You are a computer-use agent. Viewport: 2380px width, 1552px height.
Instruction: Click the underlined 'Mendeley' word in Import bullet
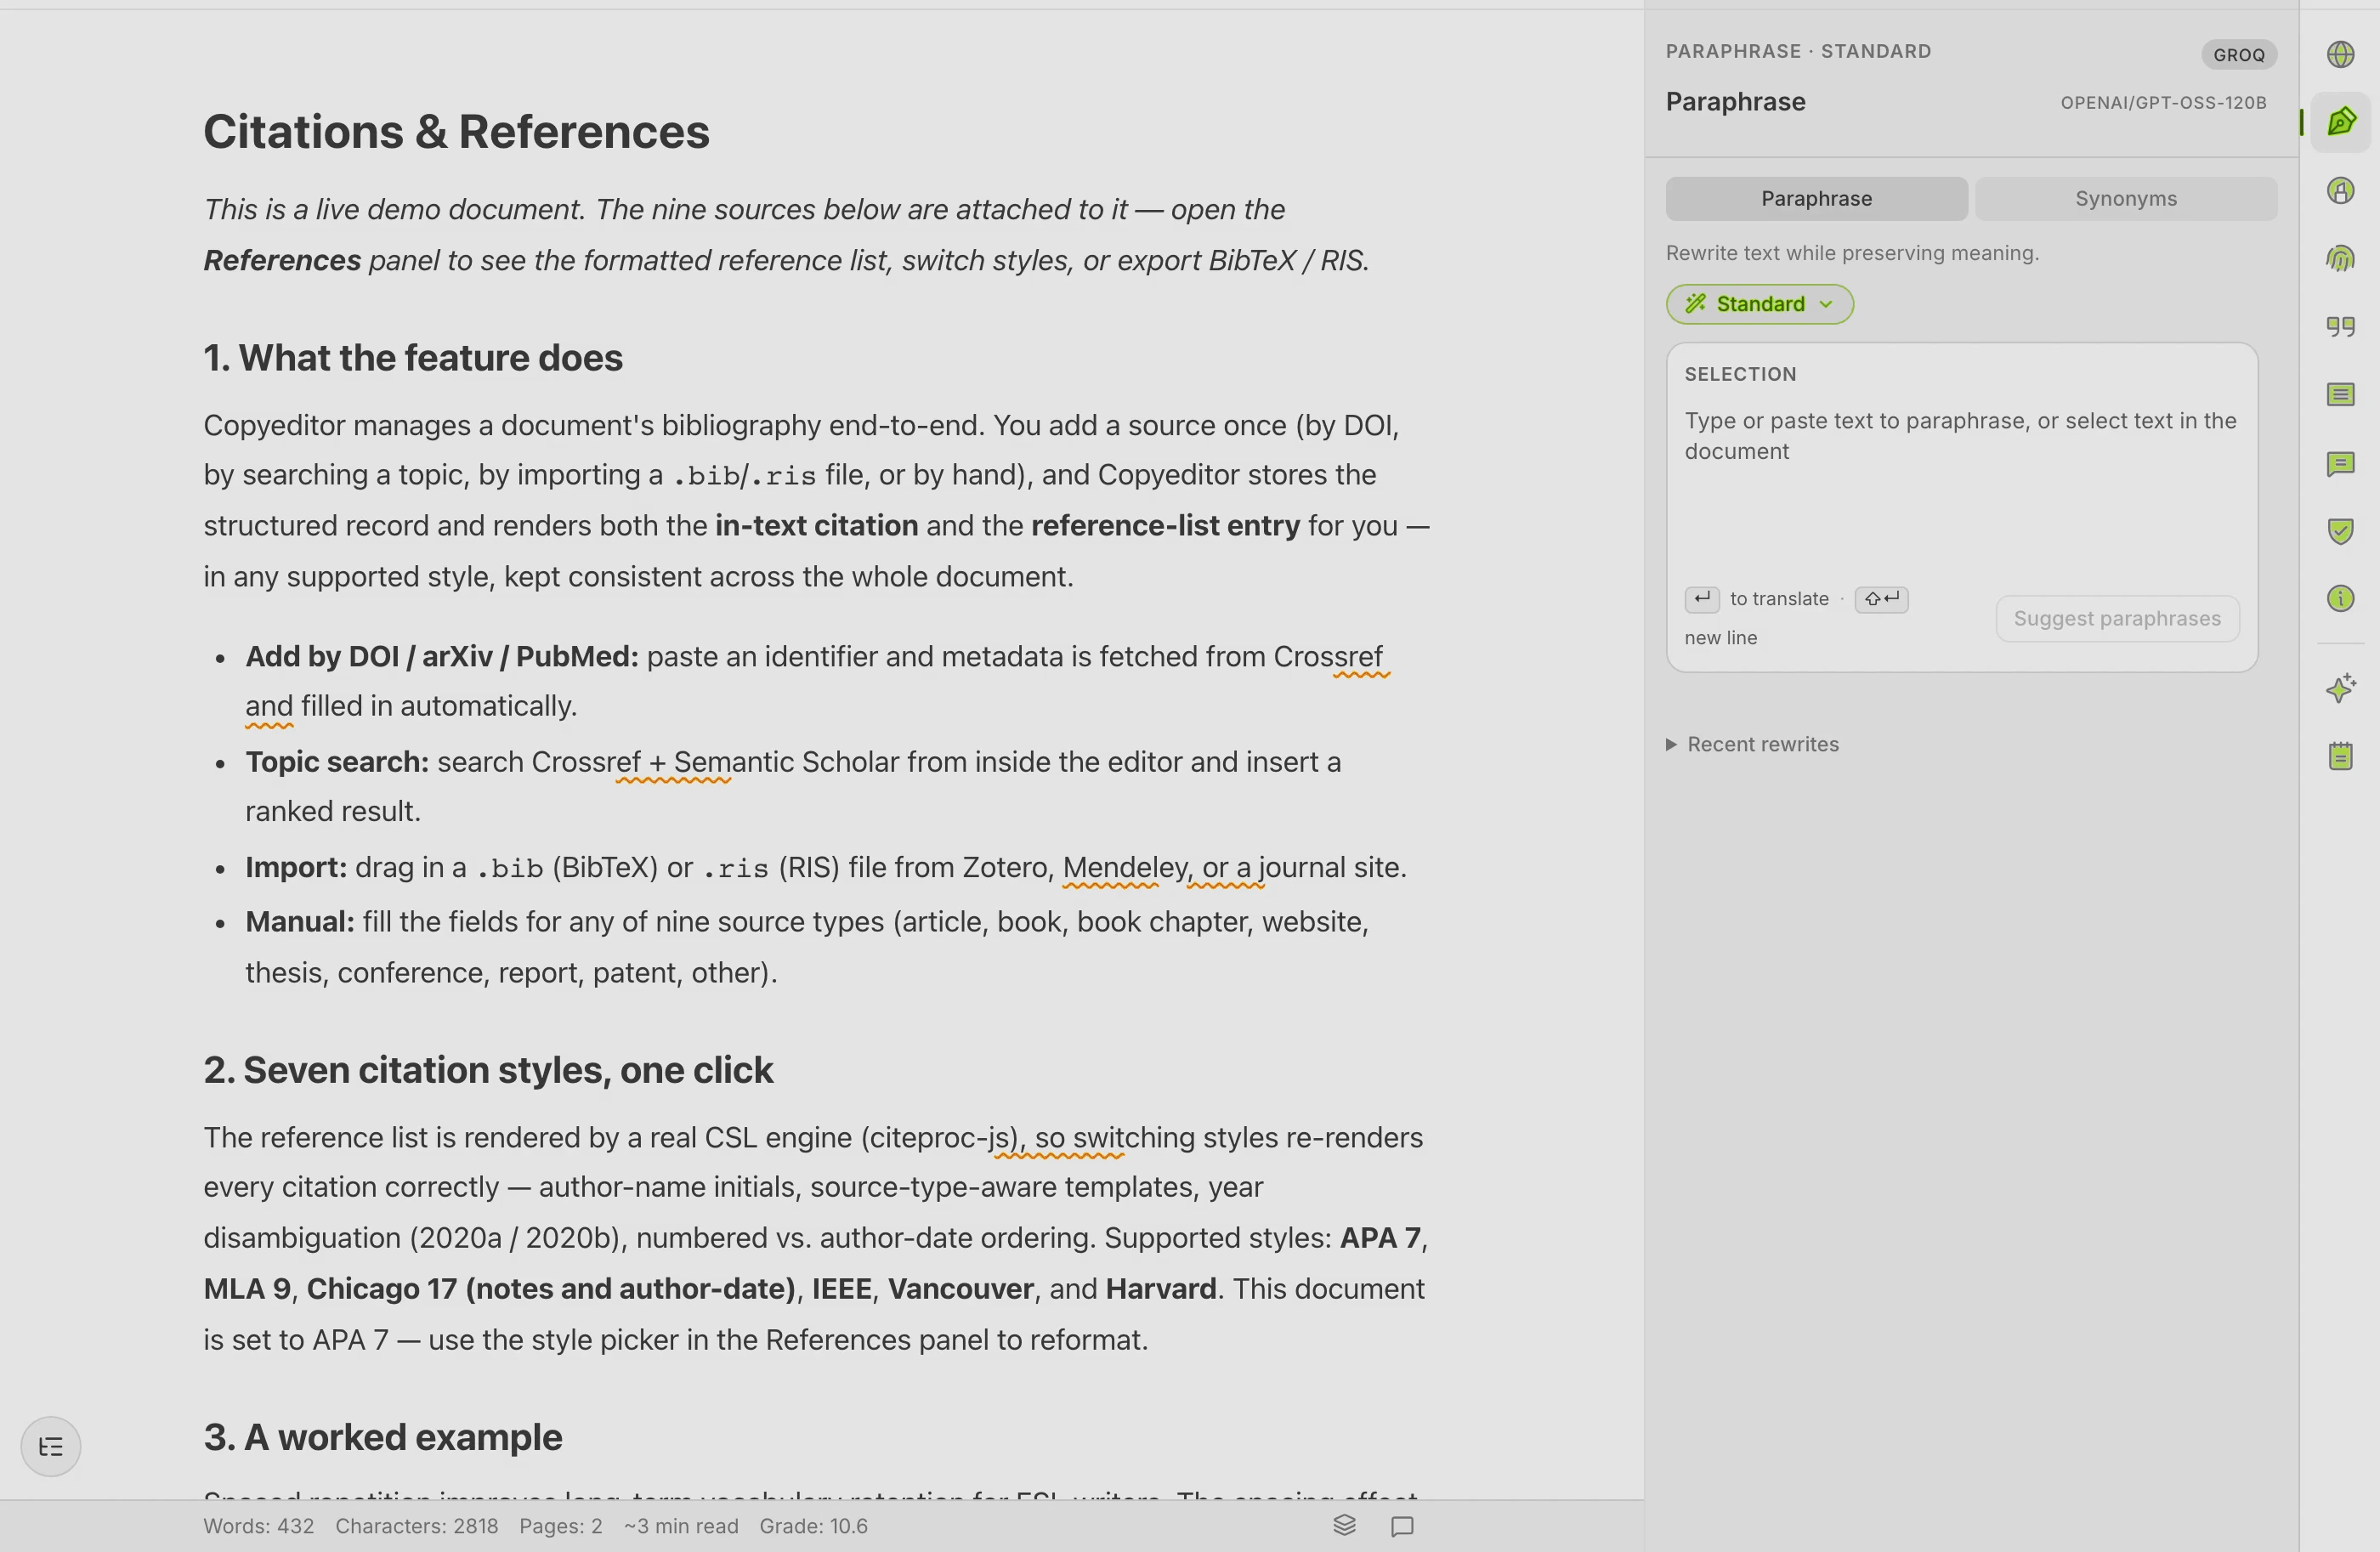[1124, 867]
